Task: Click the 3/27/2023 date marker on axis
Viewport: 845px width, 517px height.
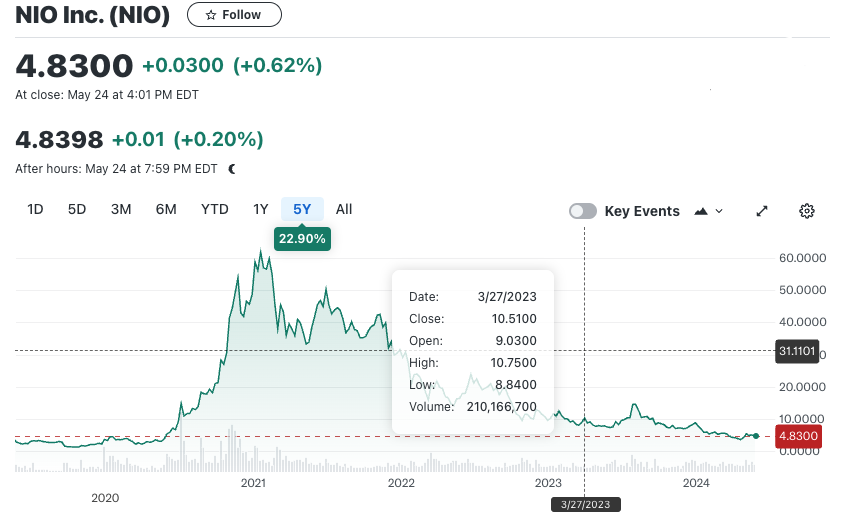Action: (584, 505)
